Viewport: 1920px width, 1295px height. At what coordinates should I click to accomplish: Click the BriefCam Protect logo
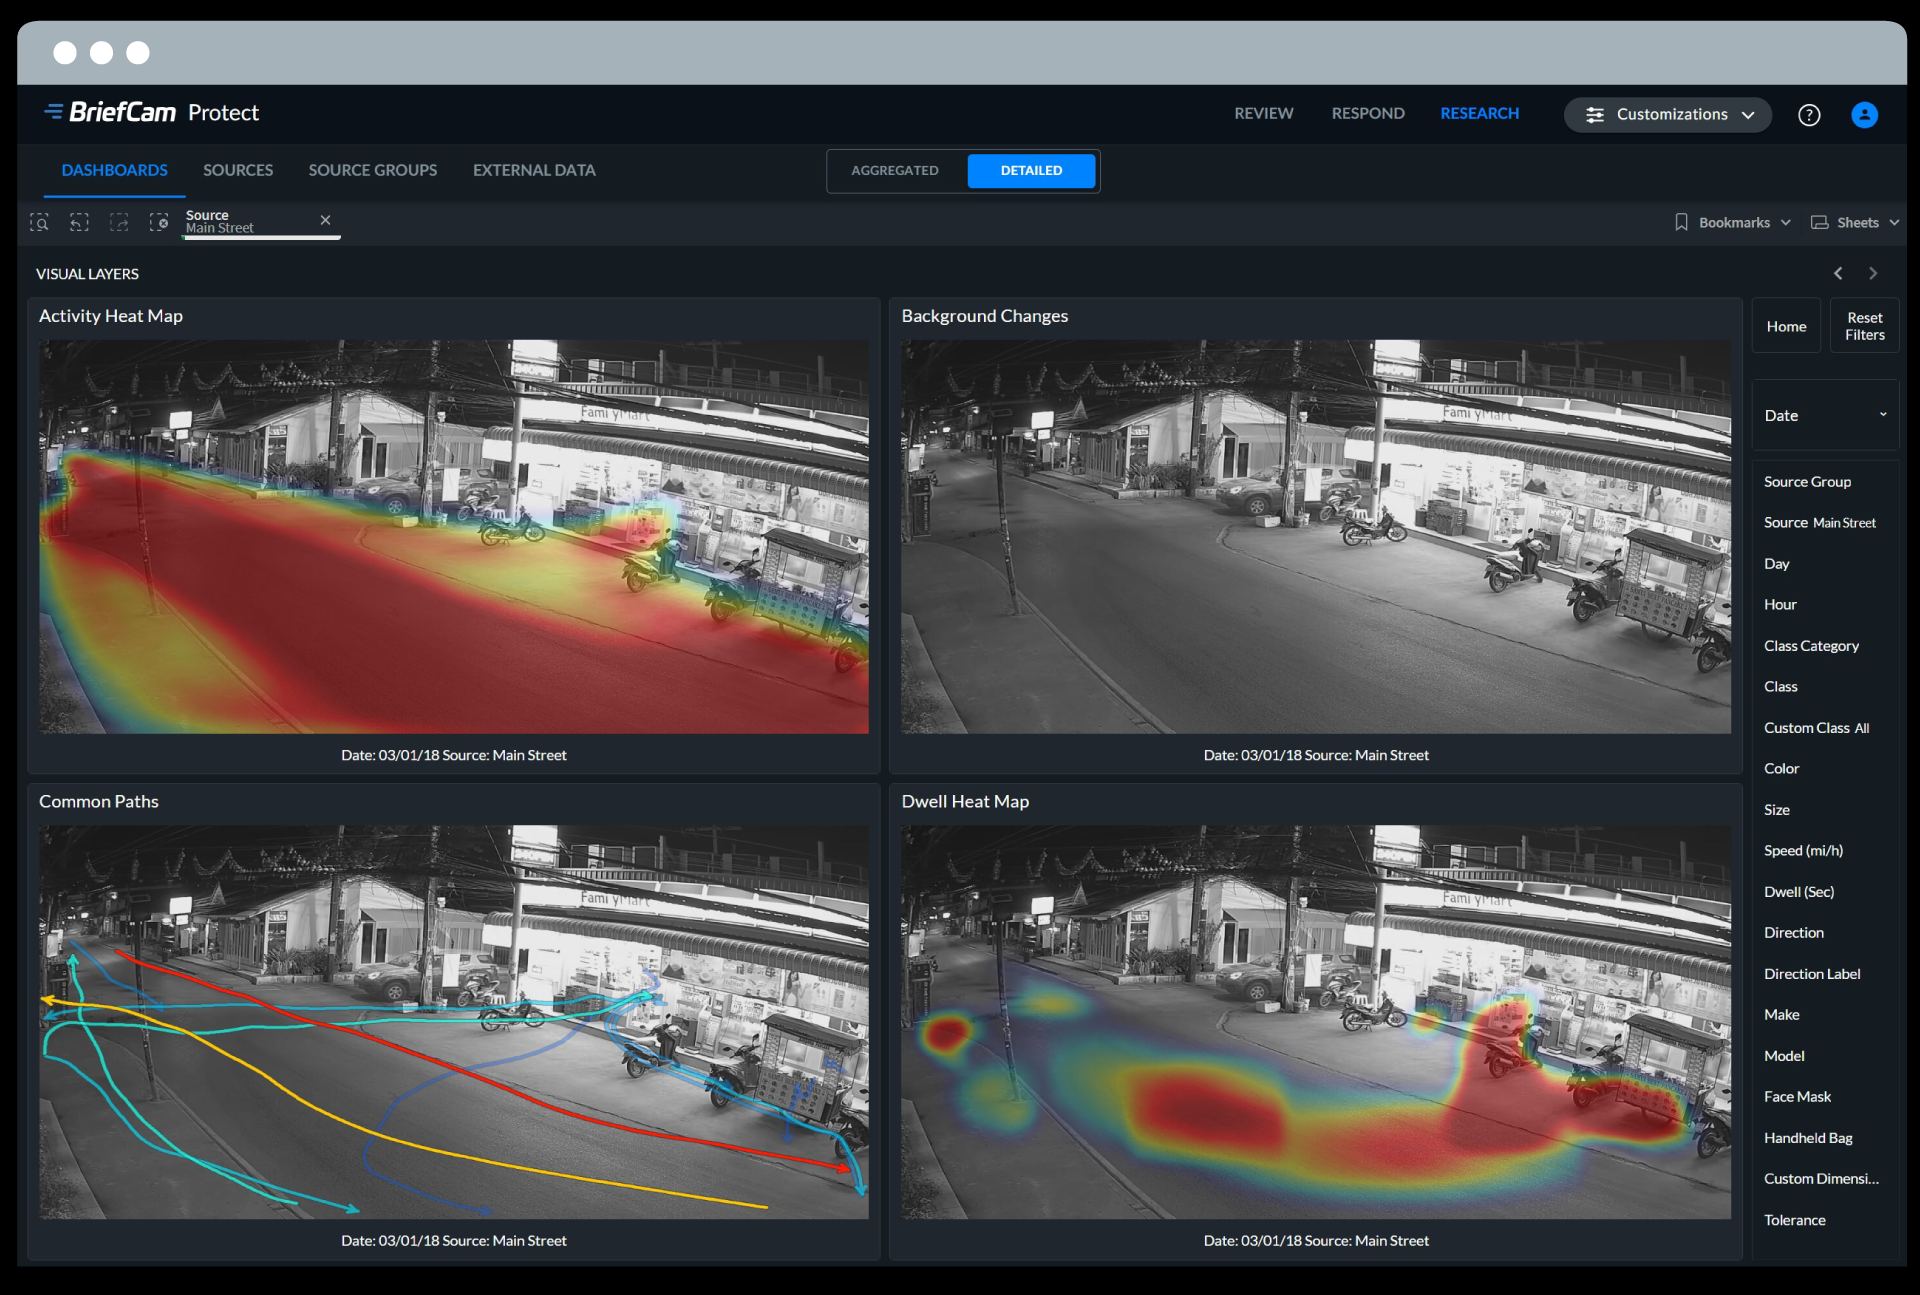click(152, 113)
